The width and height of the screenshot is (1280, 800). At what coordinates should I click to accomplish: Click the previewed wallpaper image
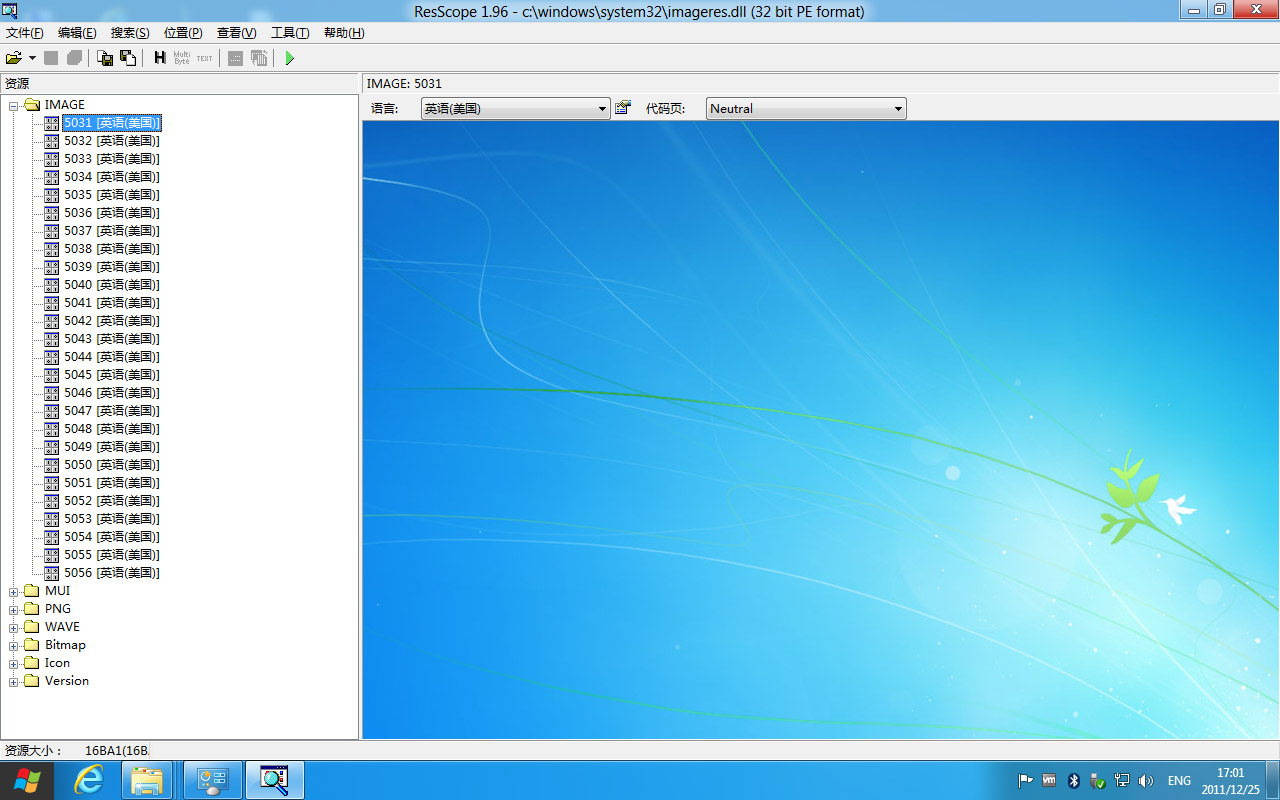pos(821,430)
